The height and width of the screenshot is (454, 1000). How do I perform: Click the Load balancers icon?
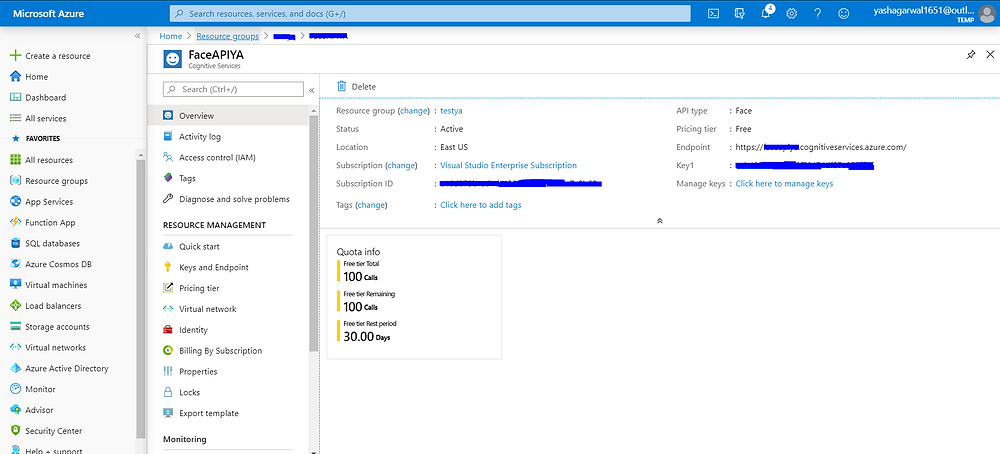tap(16, 305)
